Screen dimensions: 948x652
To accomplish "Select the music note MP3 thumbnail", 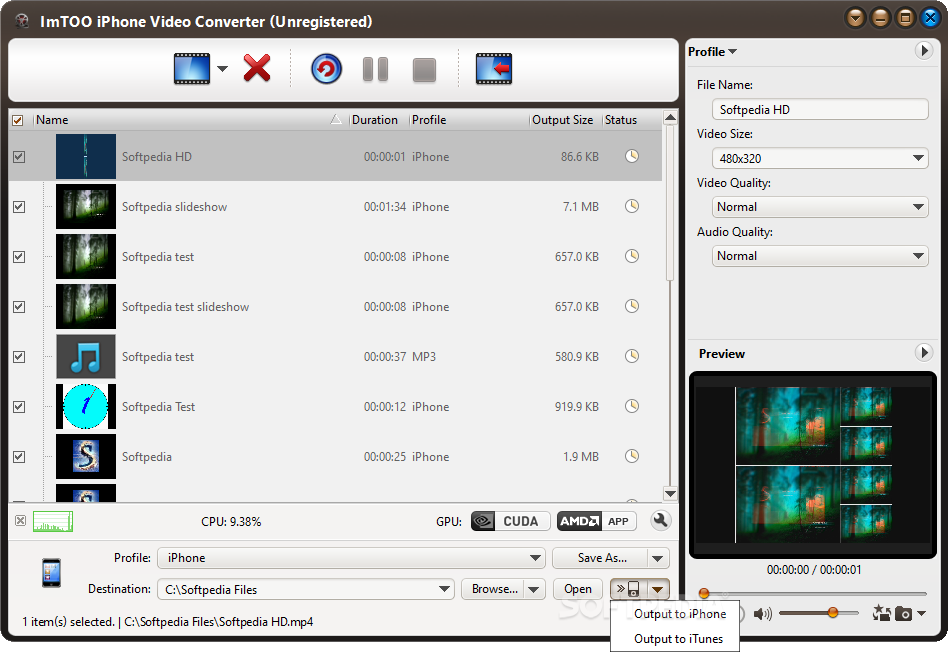I will tap(86, 357).
